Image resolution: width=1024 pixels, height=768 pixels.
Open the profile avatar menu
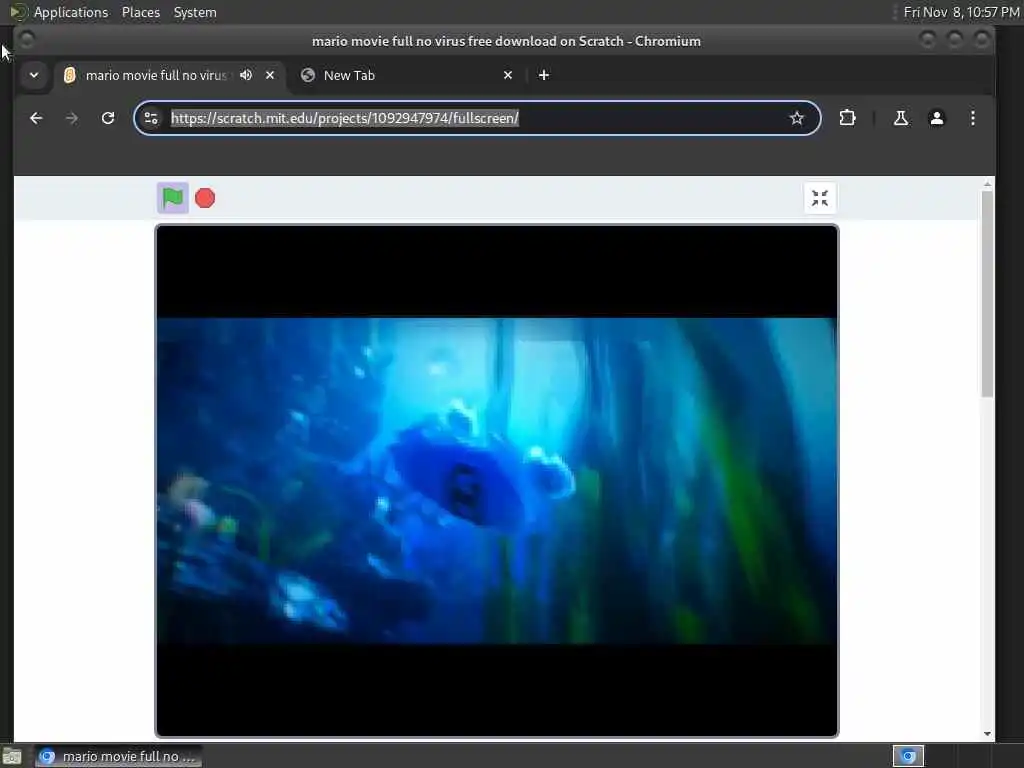pyautogui.click(x=936, y=118)
